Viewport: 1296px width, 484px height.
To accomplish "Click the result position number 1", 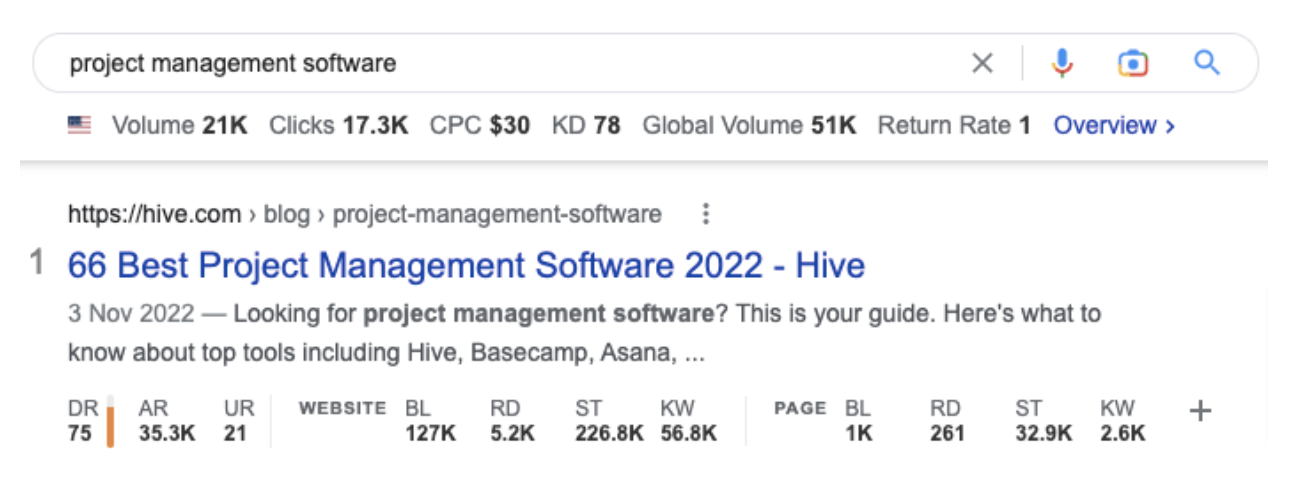I will point(37,263).
